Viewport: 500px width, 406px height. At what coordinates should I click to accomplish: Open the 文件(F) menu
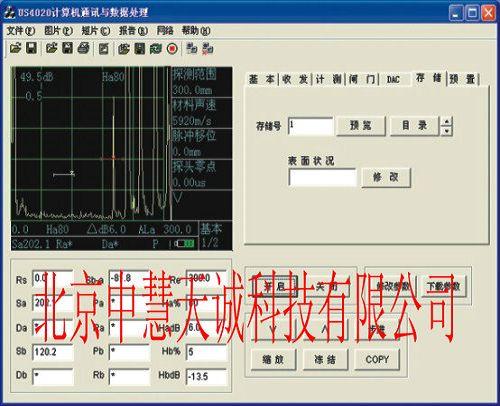[21, 31]
